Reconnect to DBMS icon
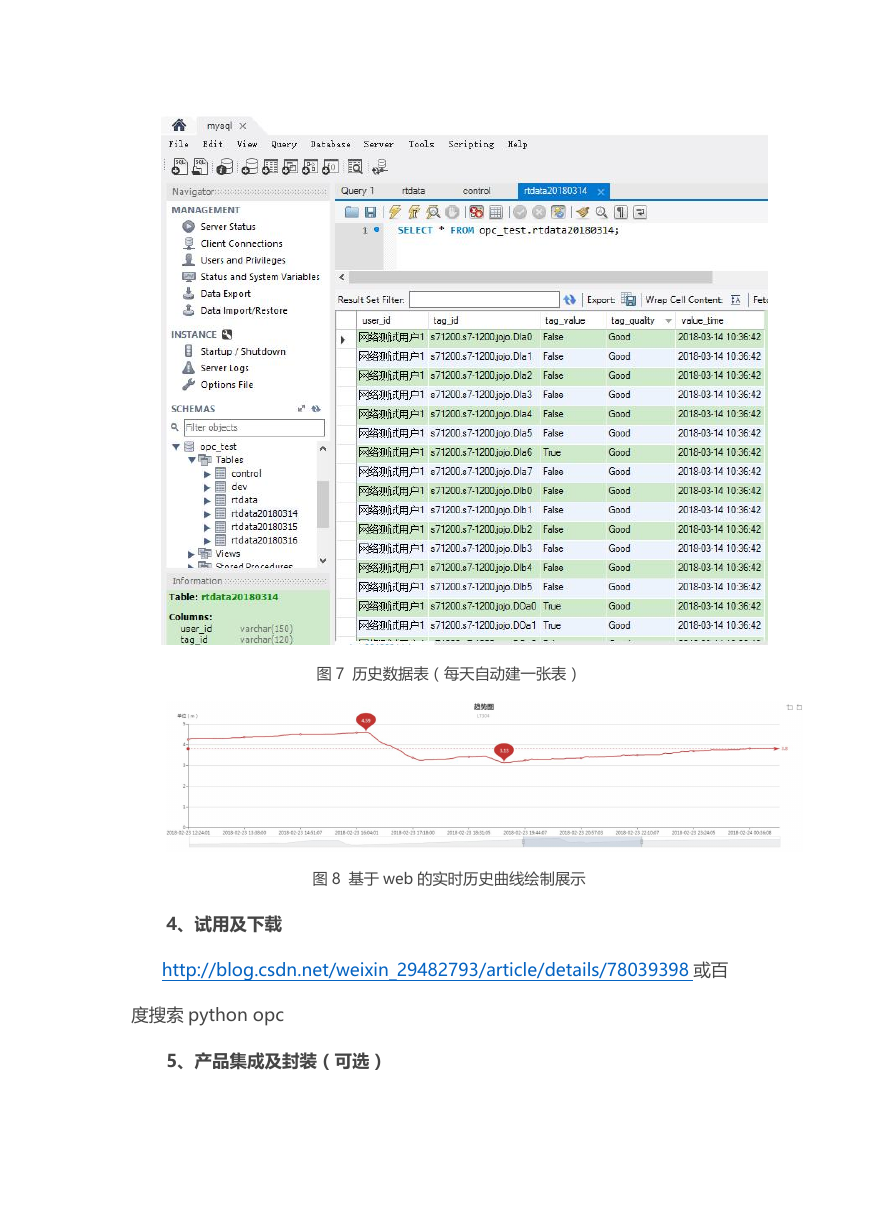This screenshot has height=1228, width=869. coord(379,167)
